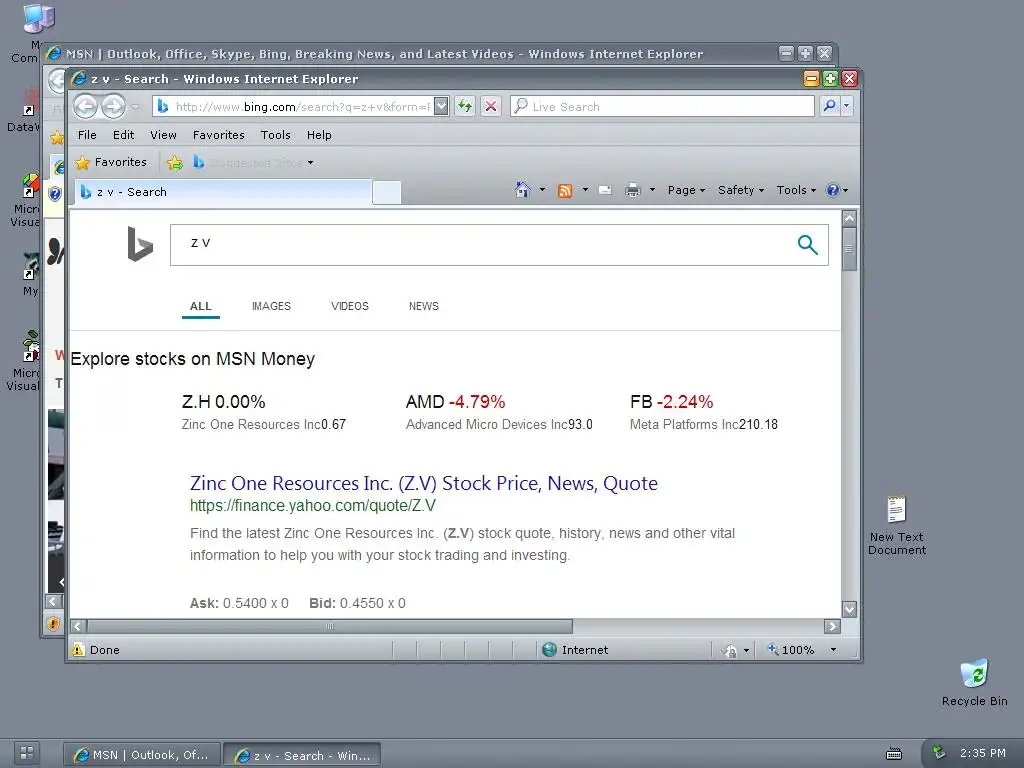Open the Favorites star button
The height and width of the screenshot is (768, 1024).
(x=111, y=162)
